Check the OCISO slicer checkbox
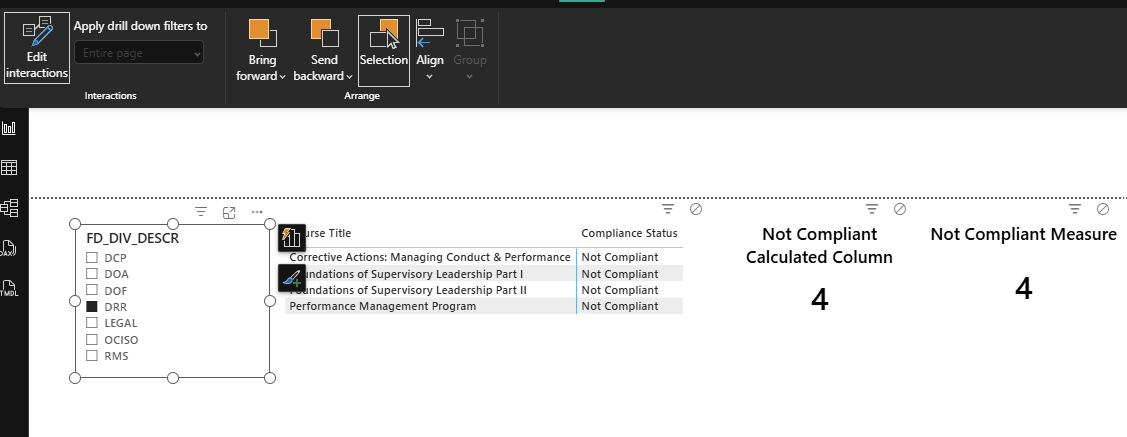1127x437 pixels. (x=92, y=339)
